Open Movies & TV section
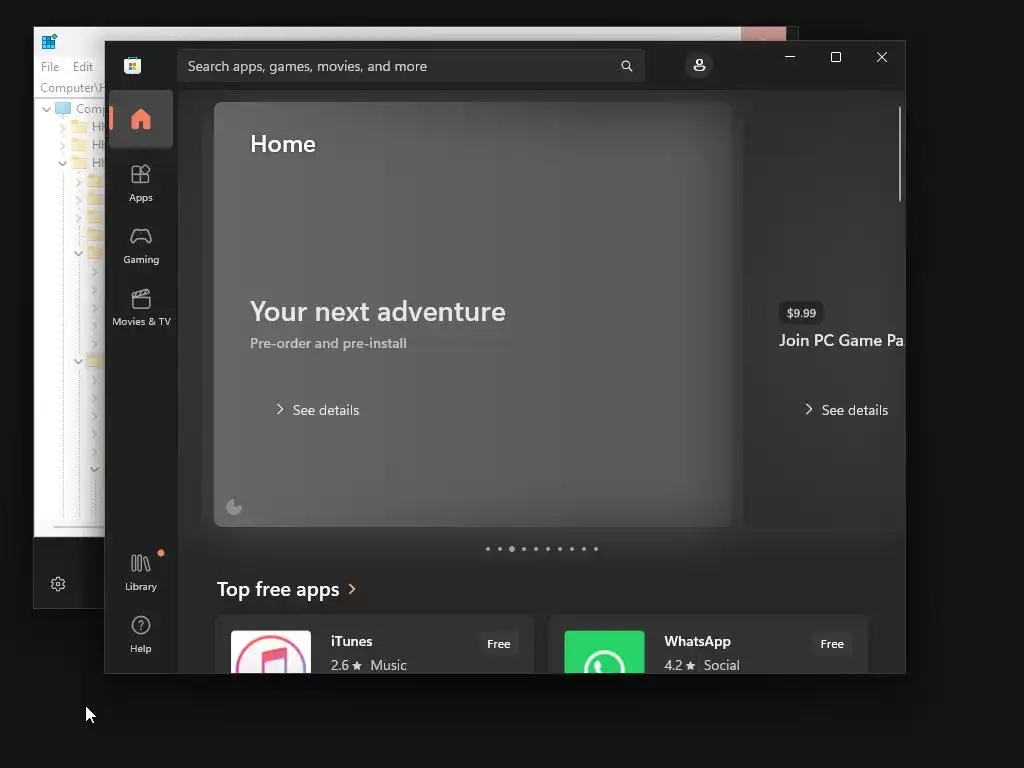This screenshot has height=768, width=1024. point(141,308)
